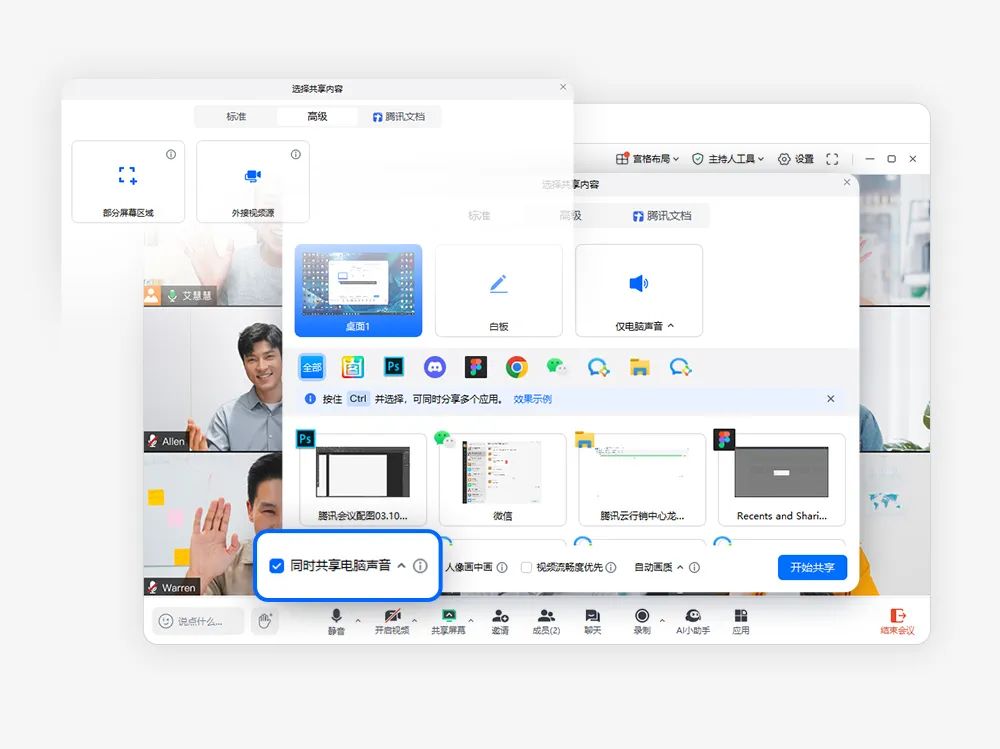Filter shared apps by Discord icon
1000x749 pixels.
pyautogui.click(x=435, y=367)
